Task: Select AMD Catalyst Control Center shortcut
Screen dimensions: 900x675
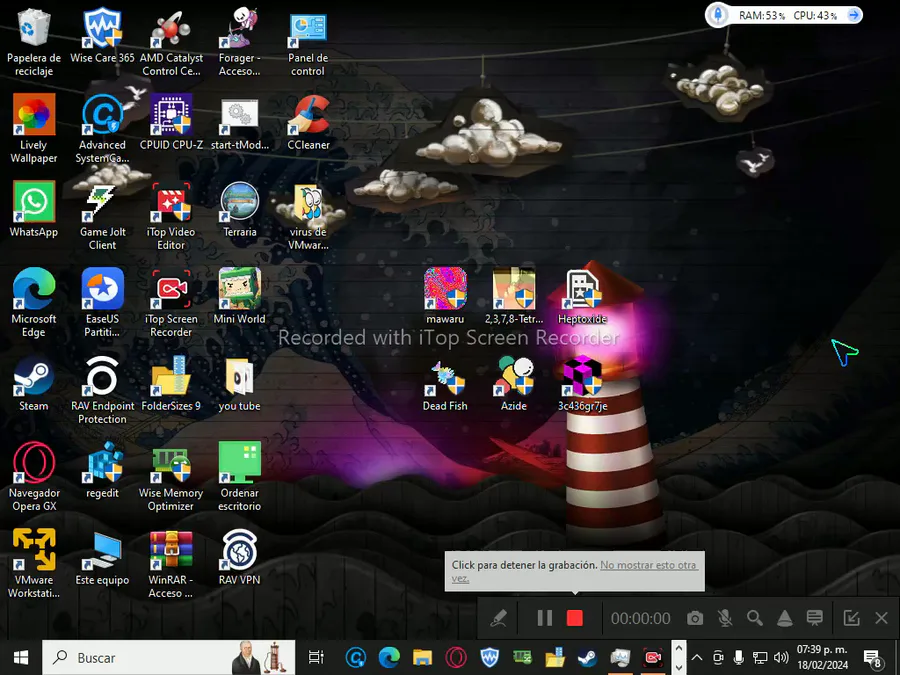Action: pyautogui.click(x=171, y=42)
